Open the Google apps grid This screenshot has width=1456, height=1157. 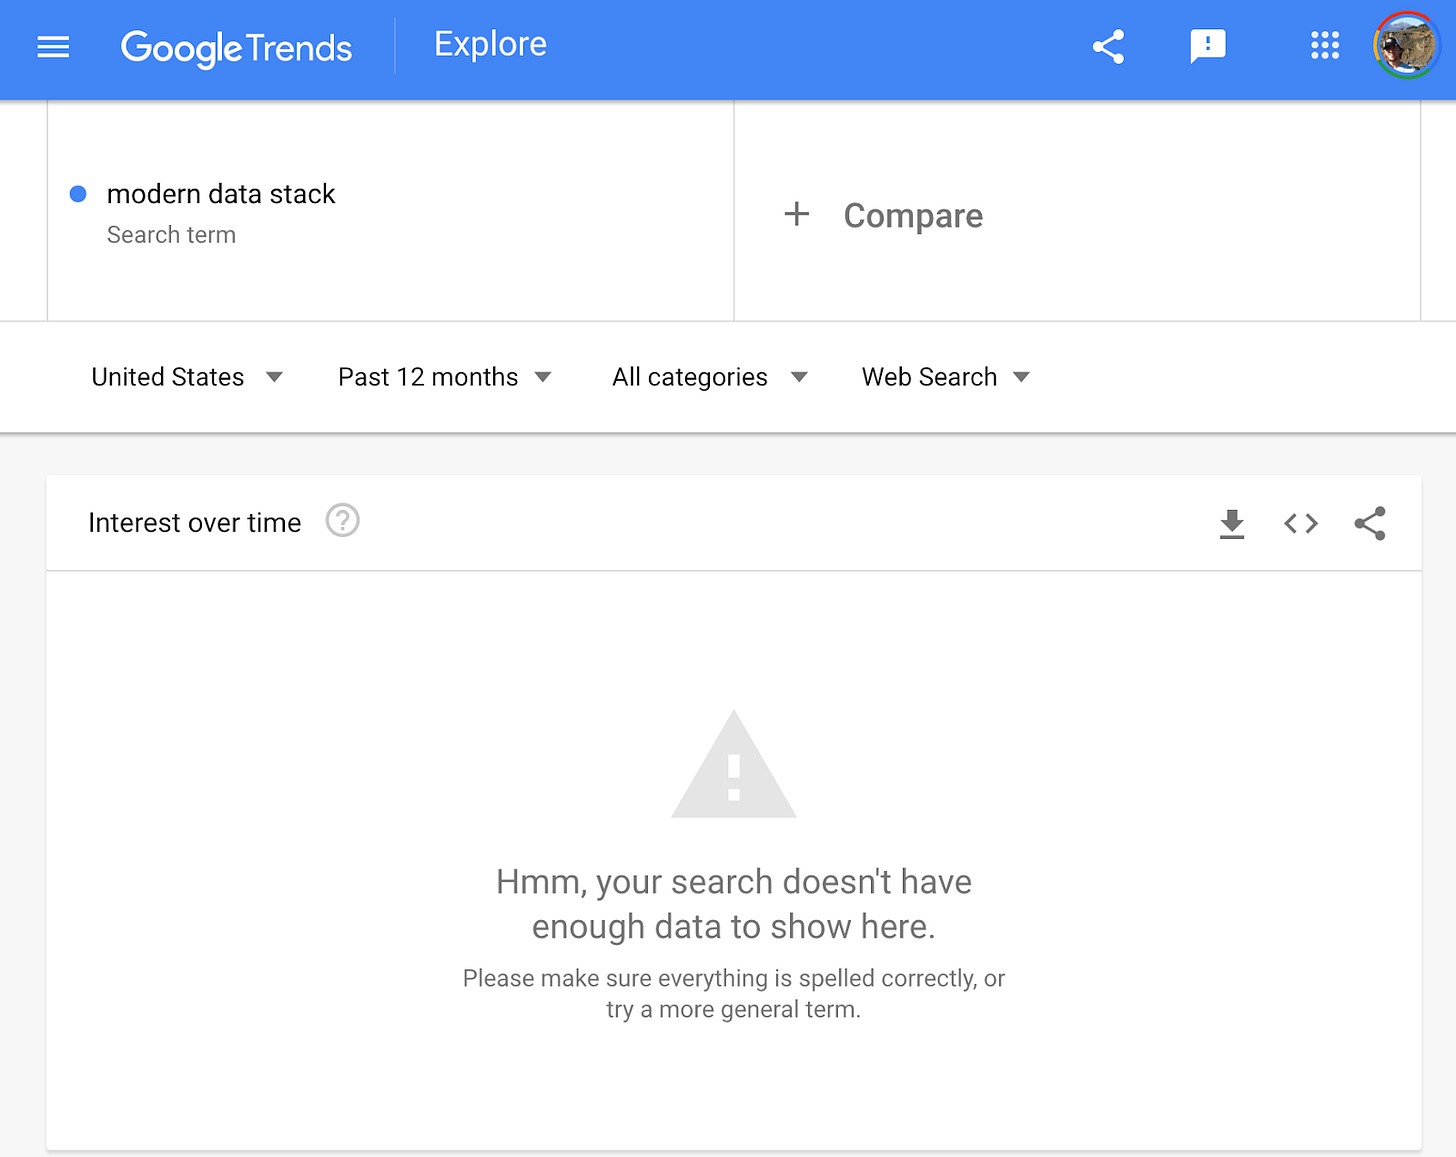(x=1325, y=45)
